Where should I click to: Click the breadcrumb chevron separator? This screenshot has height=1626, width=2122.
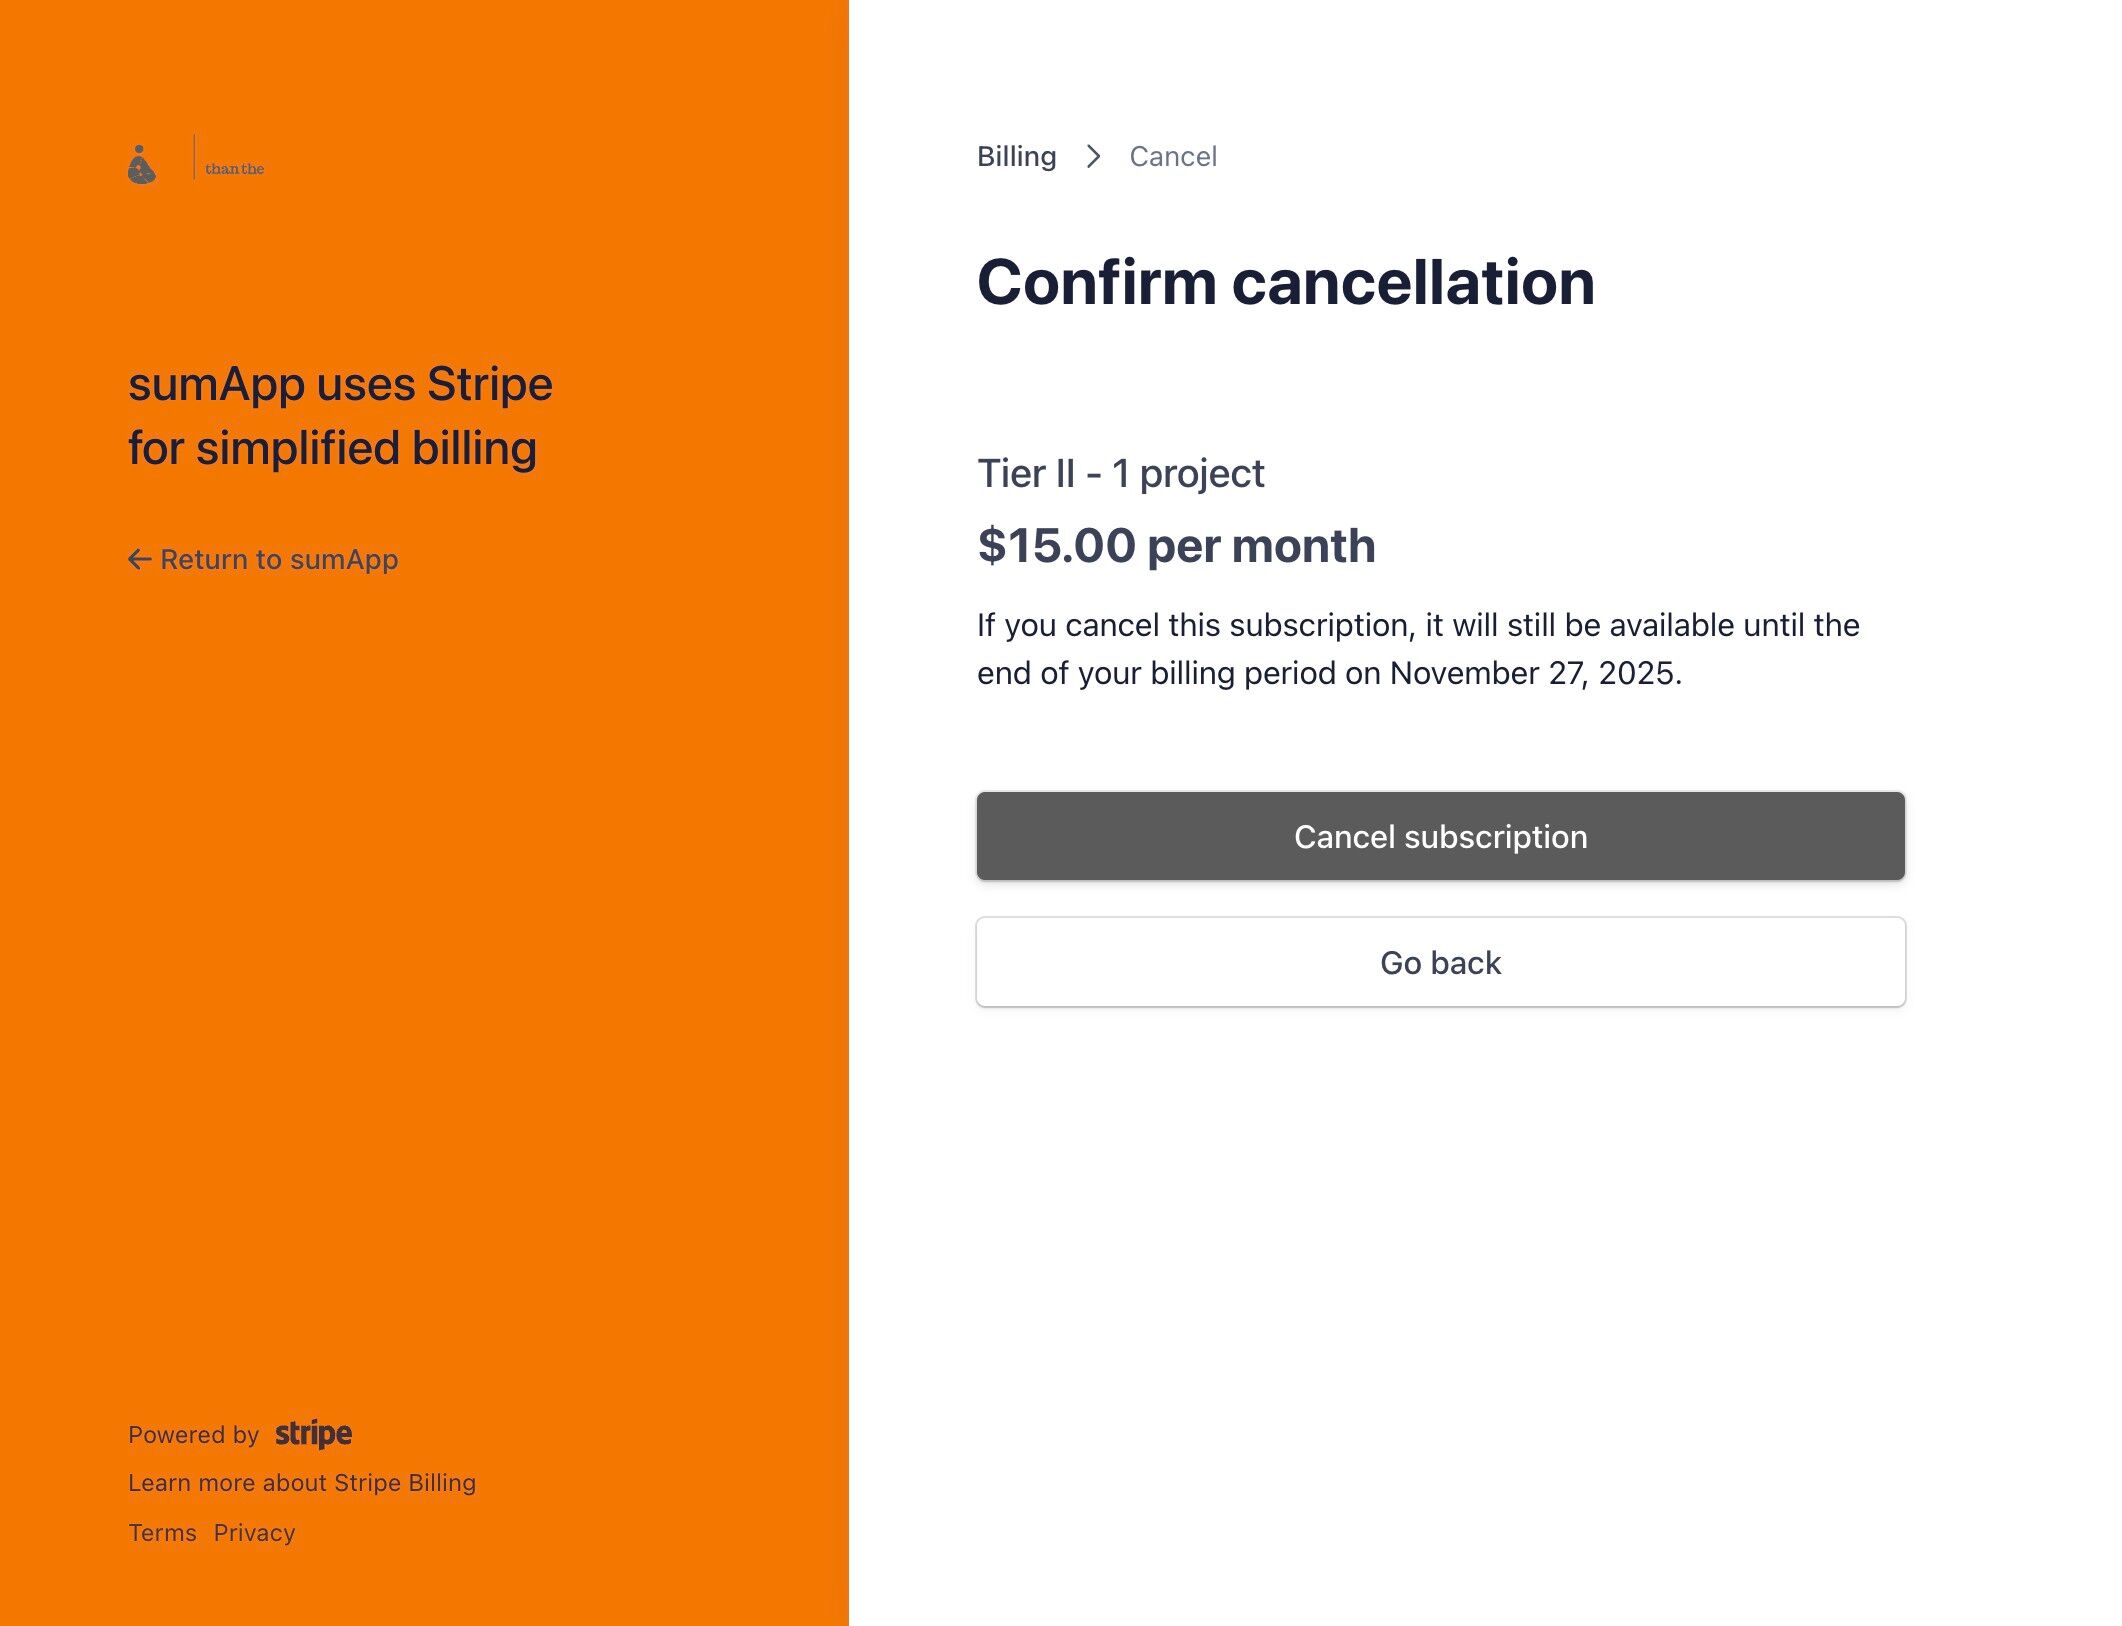coord(1093,157)
